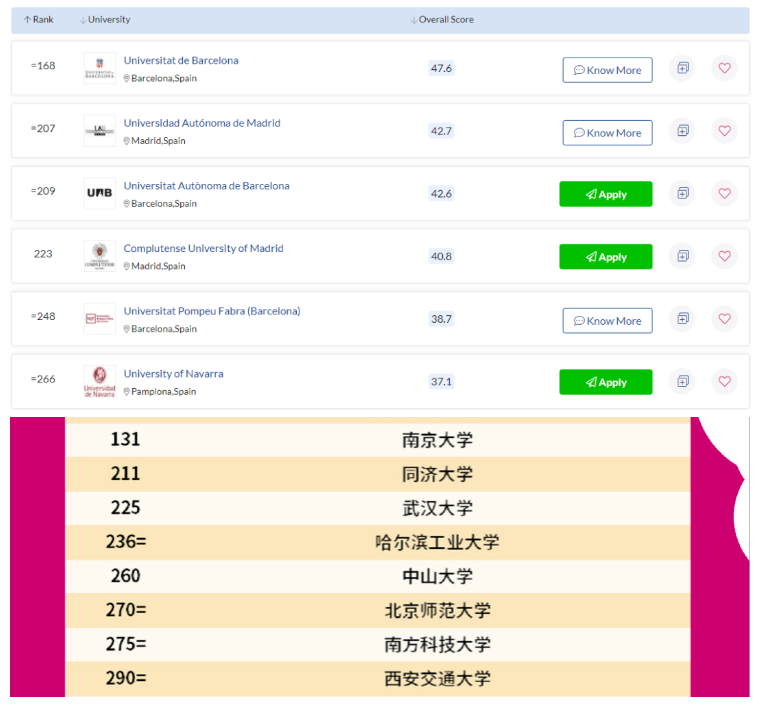Screen dimensions: 766x712
Task: Add Universitat Autònoma de Barcelona to compare
Action: pyautogui.click(x=682, y=193)
